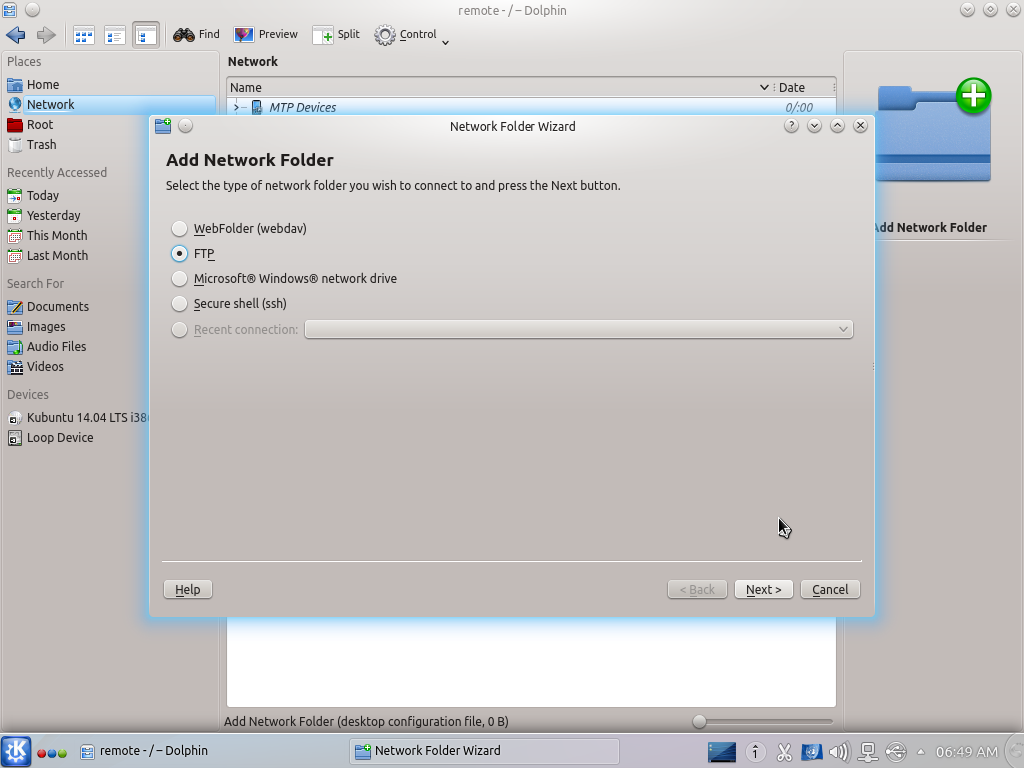Open the network management tray icon

(868, 752)
